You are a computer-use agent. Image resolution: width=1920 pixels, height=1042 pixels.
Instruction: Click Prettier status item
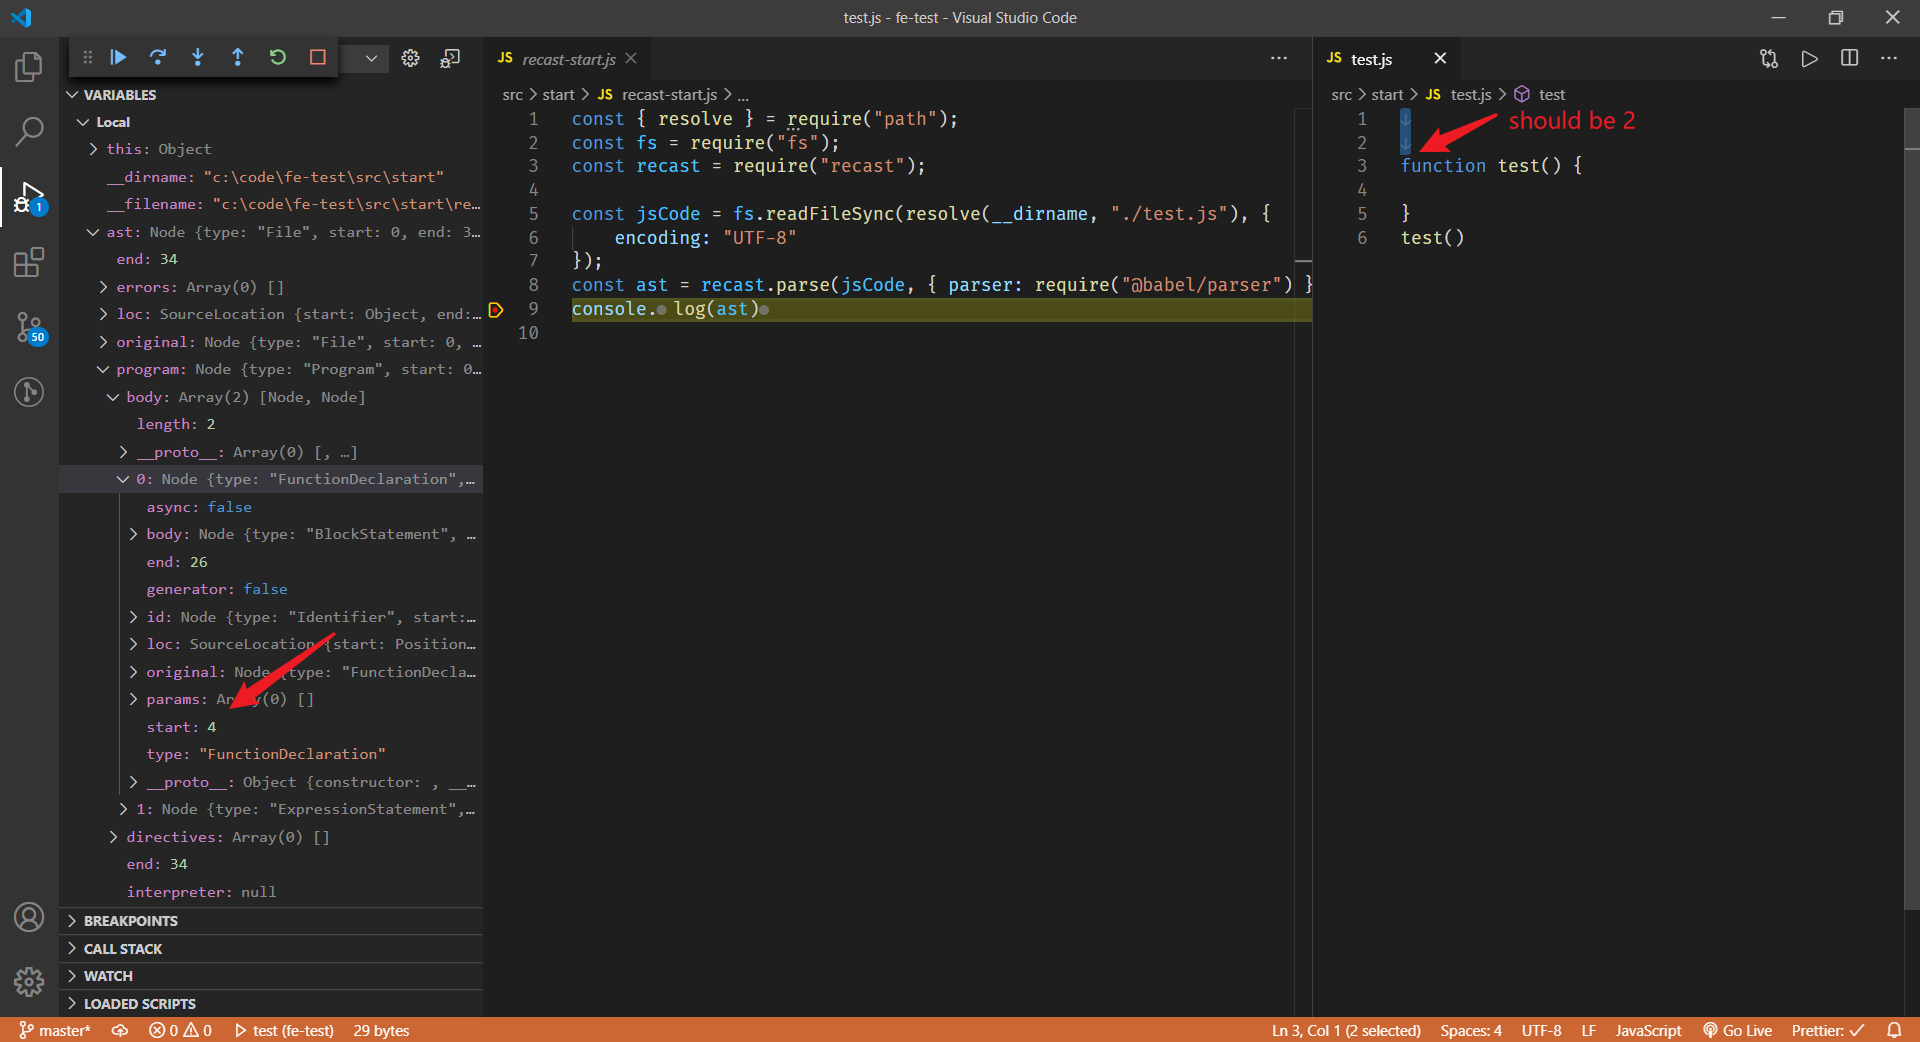[x=1828, y=1030]
